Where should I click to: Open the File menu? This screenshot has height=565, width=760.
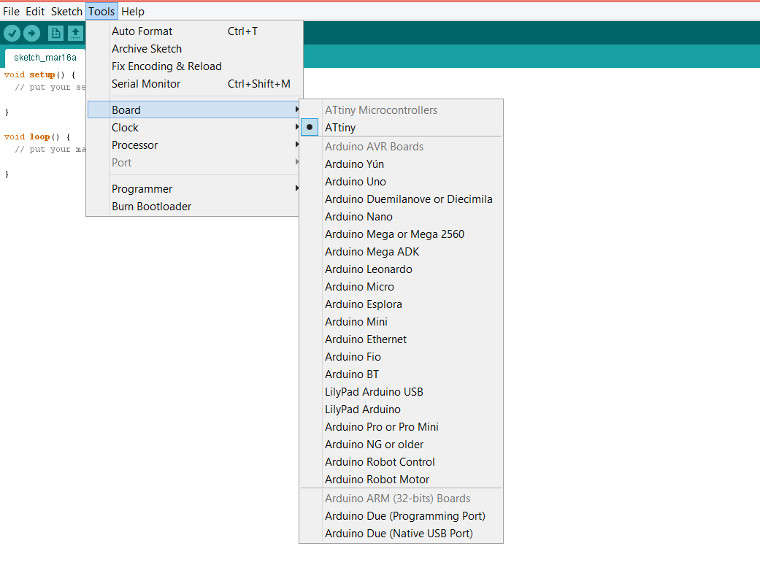(x=11, y=11)
